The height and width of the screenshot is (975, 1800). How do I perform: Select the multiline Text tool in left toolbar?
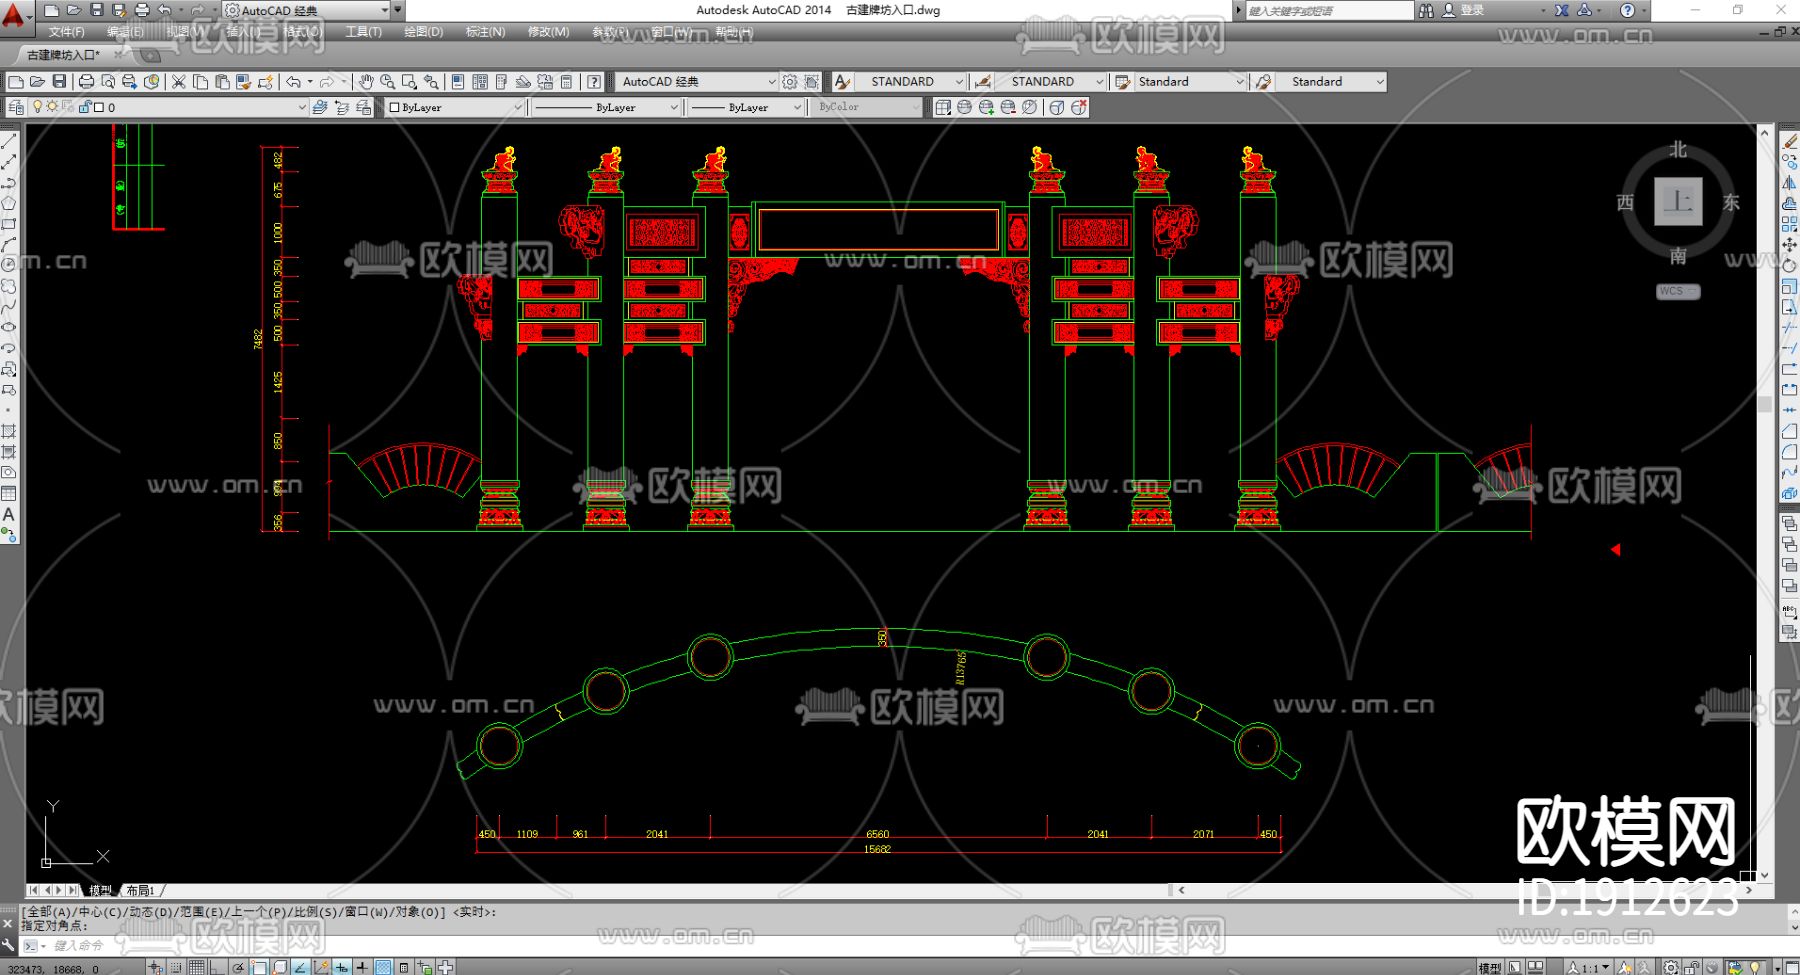(x=9, y=515)
